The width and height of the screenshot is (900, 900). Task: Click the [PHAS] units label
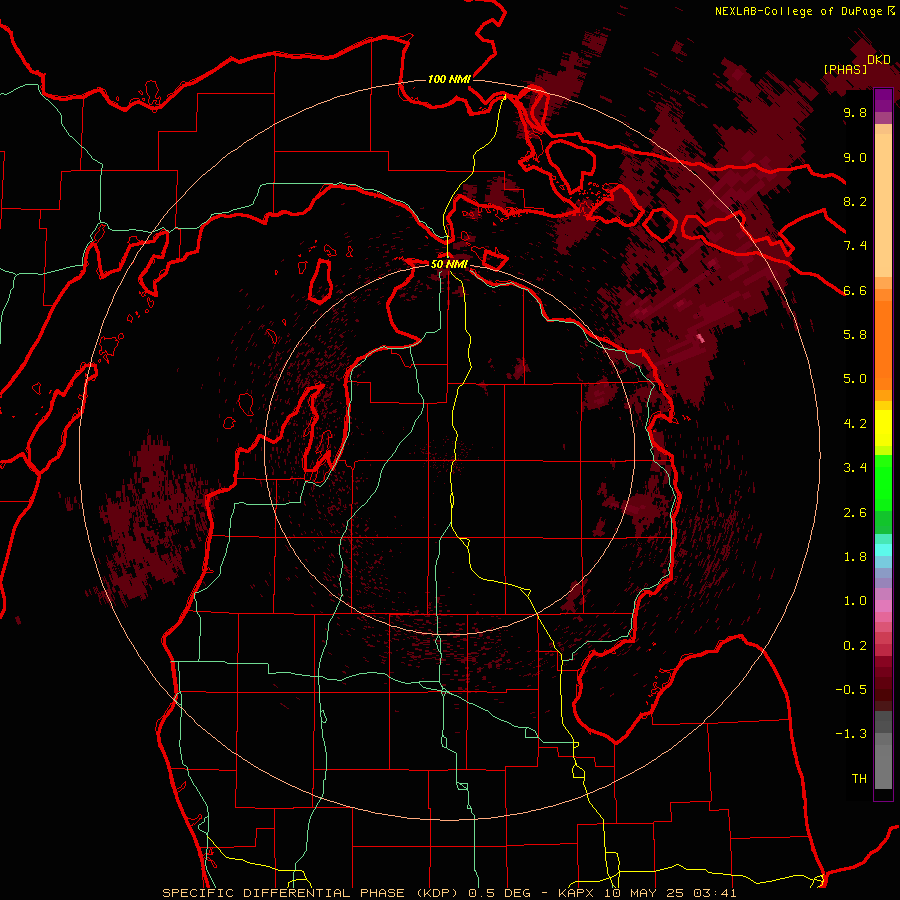click(845, 69)
